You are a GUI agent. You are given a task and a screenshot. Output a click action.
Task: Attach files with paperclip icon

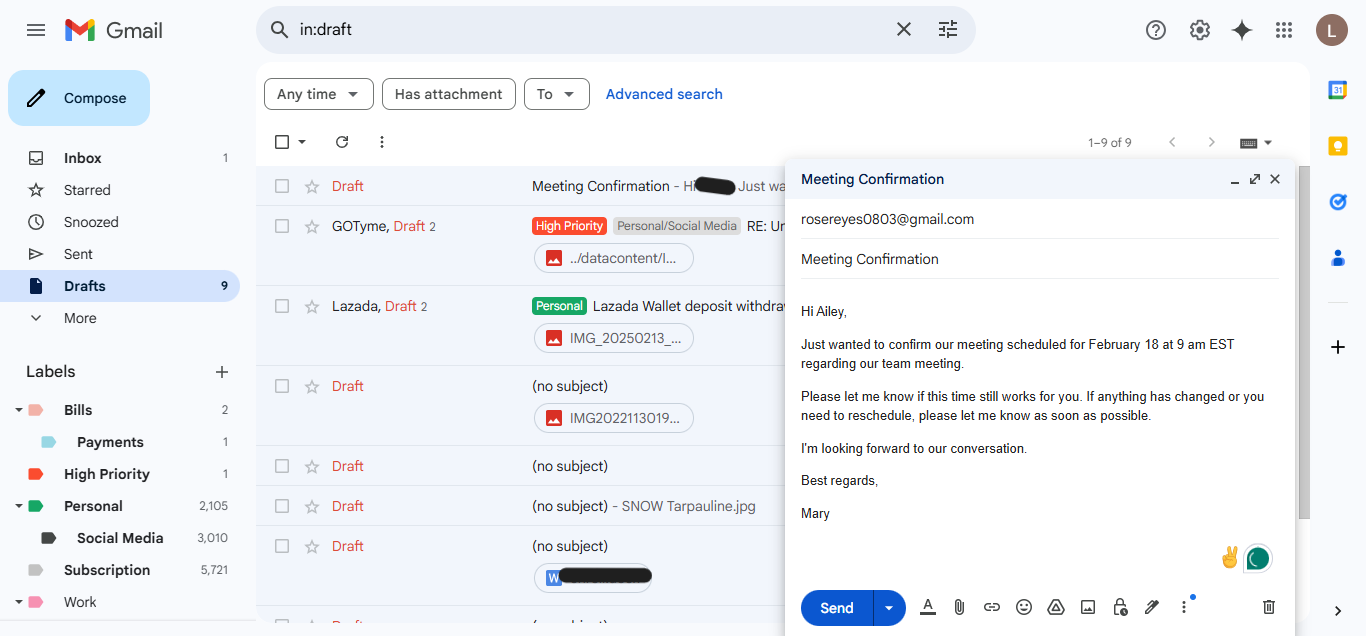coord(959,607)
